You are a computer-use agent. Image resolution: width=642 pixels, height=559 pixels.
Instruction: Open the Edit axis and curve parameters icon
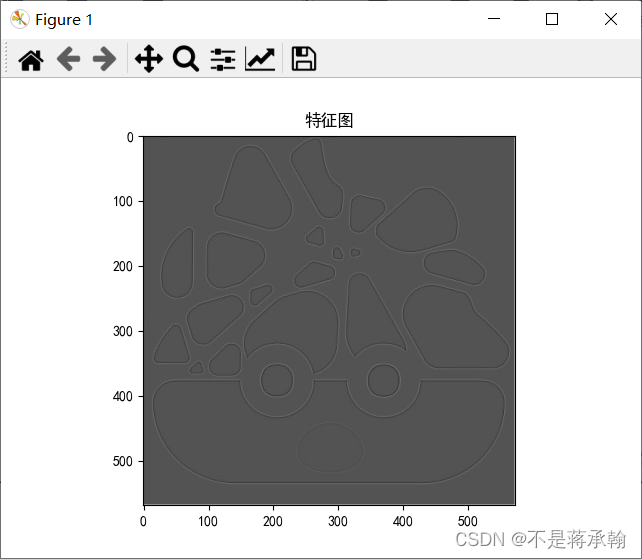click(260, 59)
